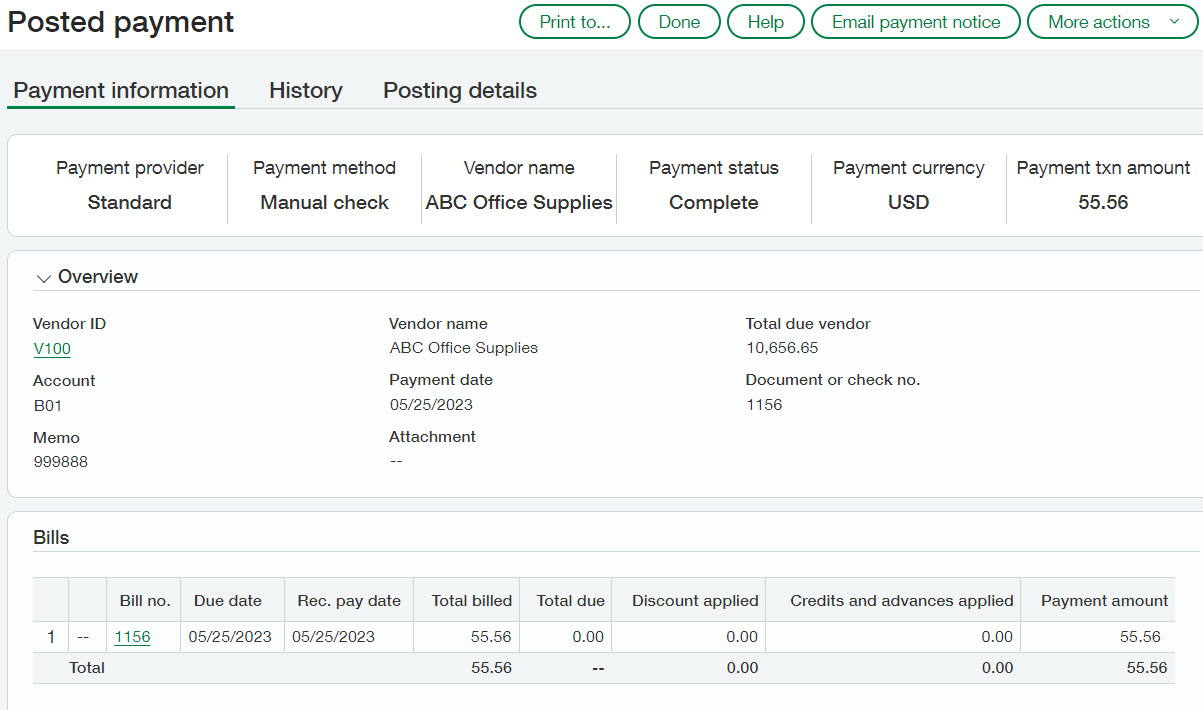
Task: Switch to the History tab
Action: pyautogui.click(x=305, y=90)
